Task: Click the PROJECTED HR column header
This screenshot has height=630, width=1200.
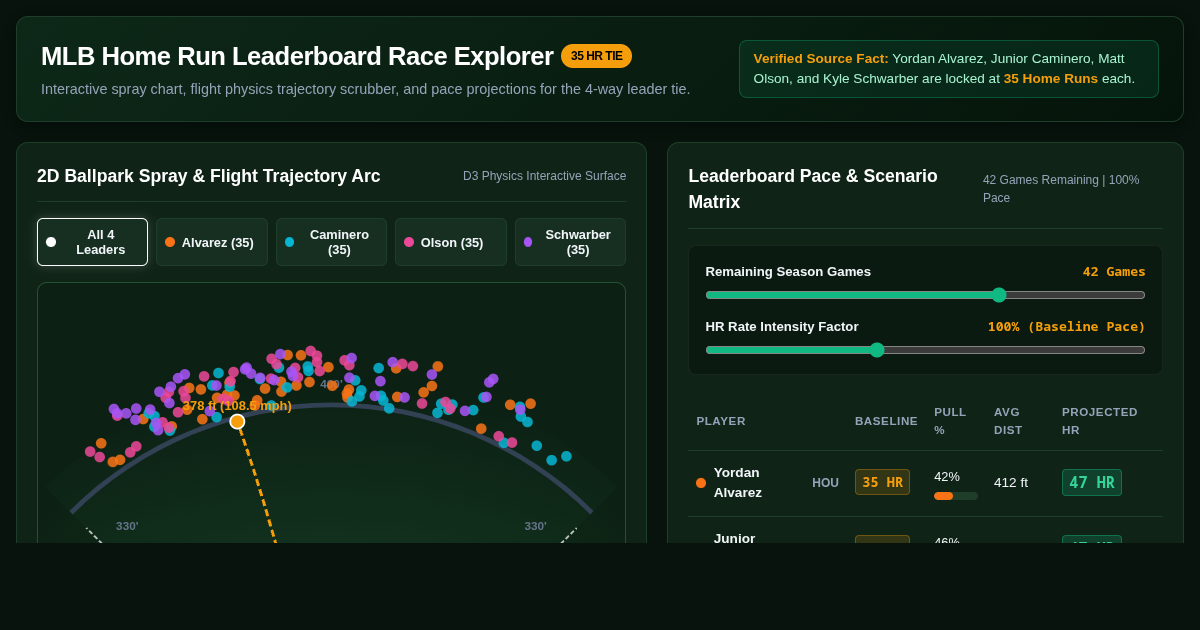Action: coord(1100,421)
